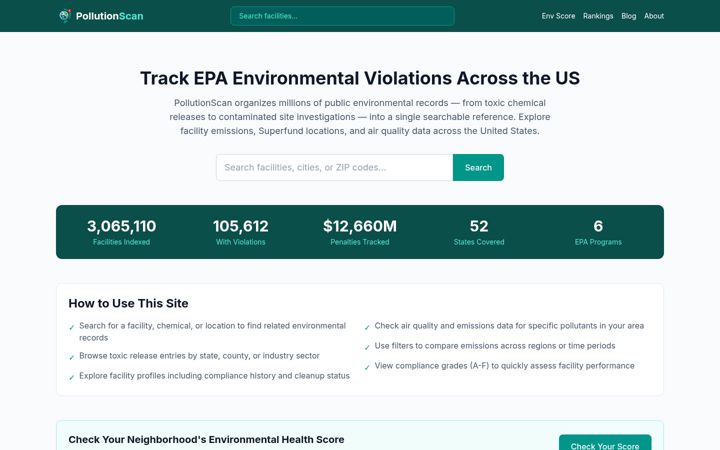The height and width of the screenshot is (450, 720).
Task: Click checkmark beside Check air quality tip
Action: pos(367,327)
